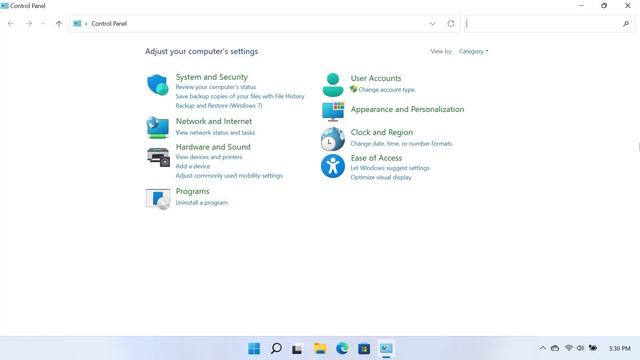This screenshot has height=360, width=640.
Task: Open System and Security heading link
Action: (211, 77)
